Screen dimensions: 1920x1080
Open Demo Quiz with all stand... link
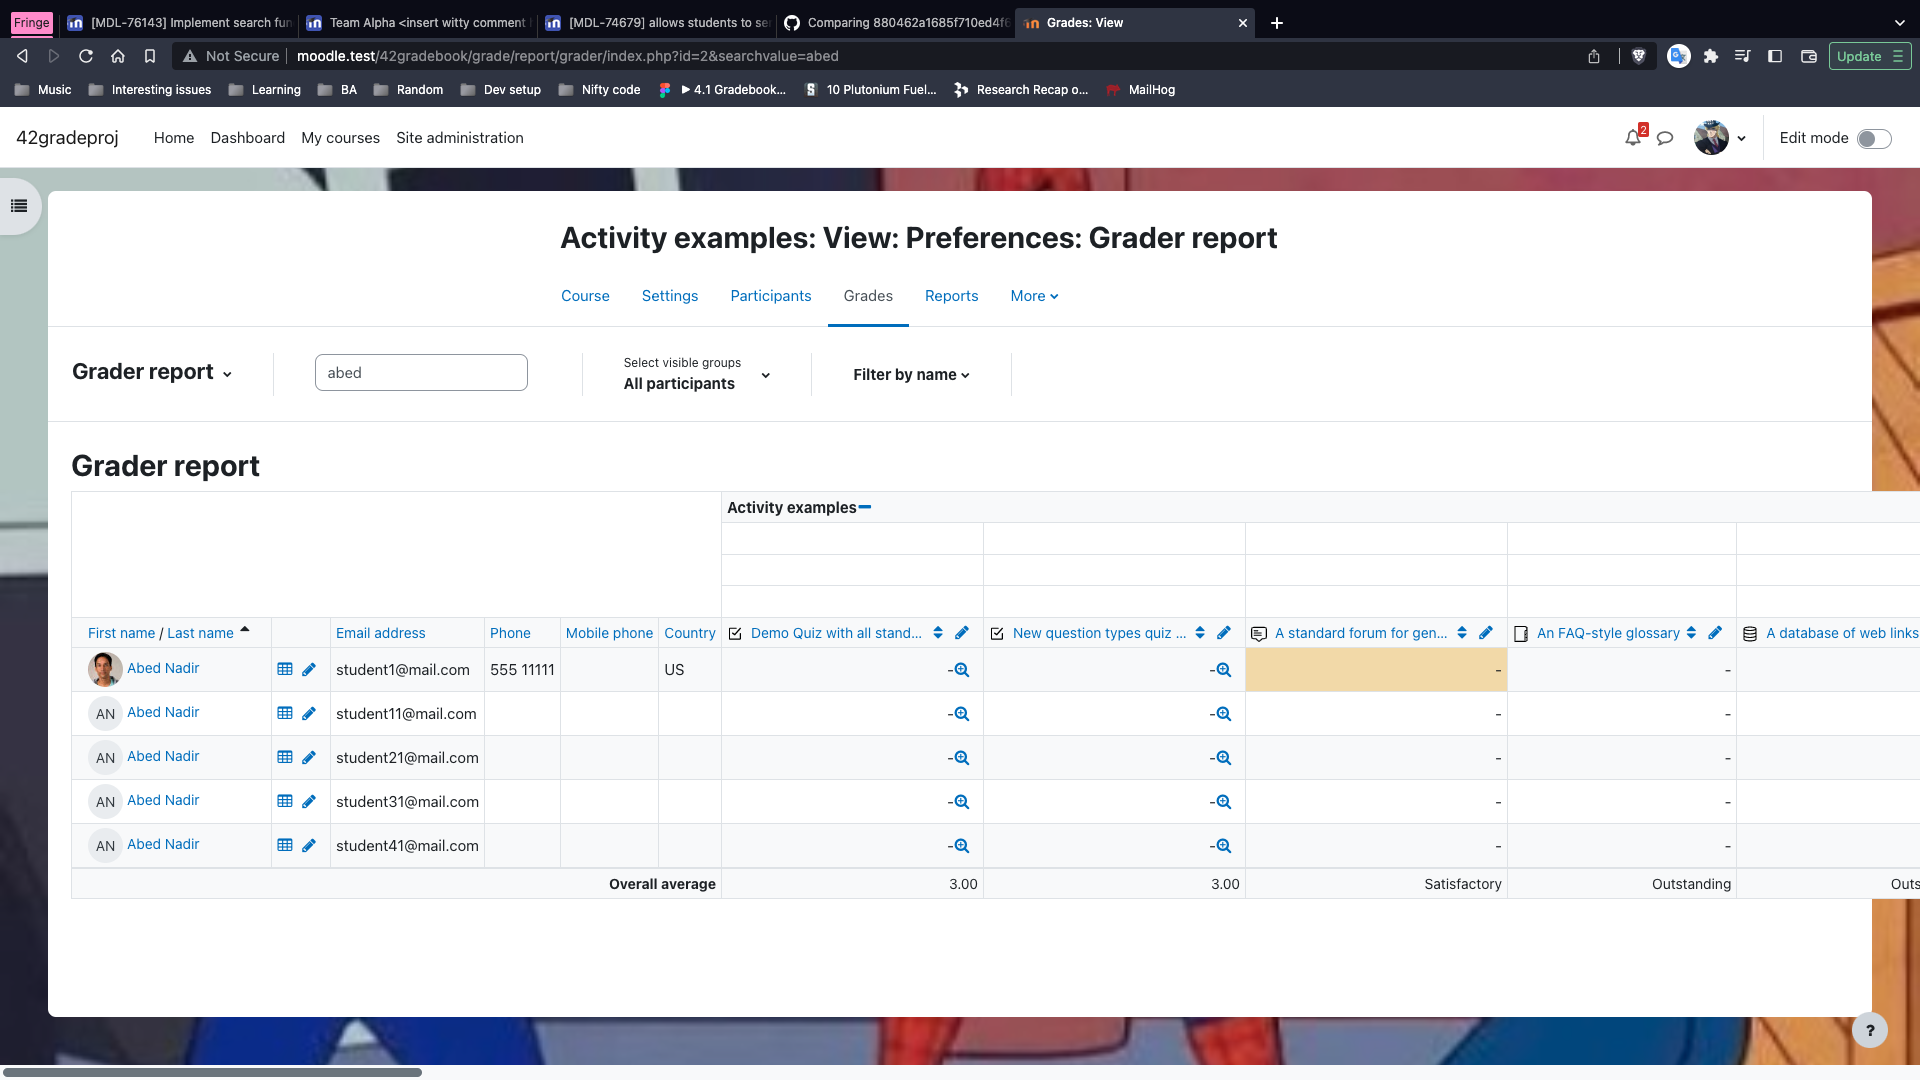coord(836,633)
